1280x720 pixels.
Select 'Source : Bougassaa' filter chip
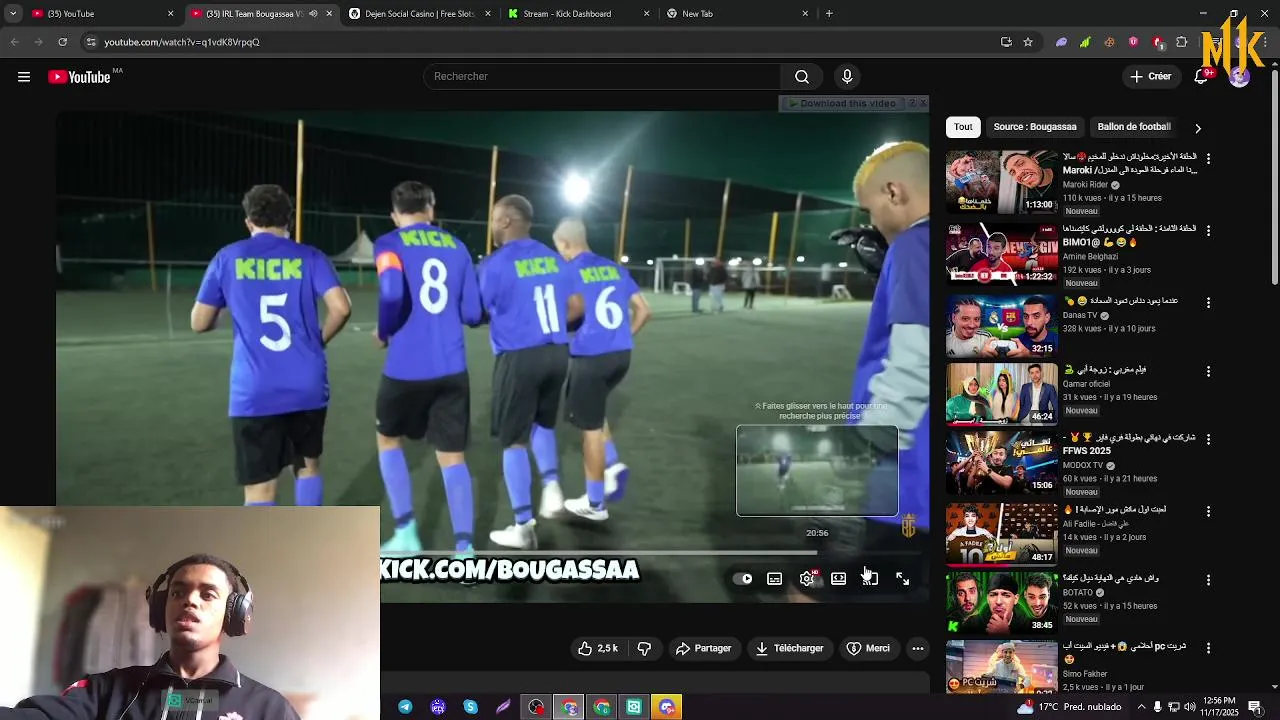1035,127
